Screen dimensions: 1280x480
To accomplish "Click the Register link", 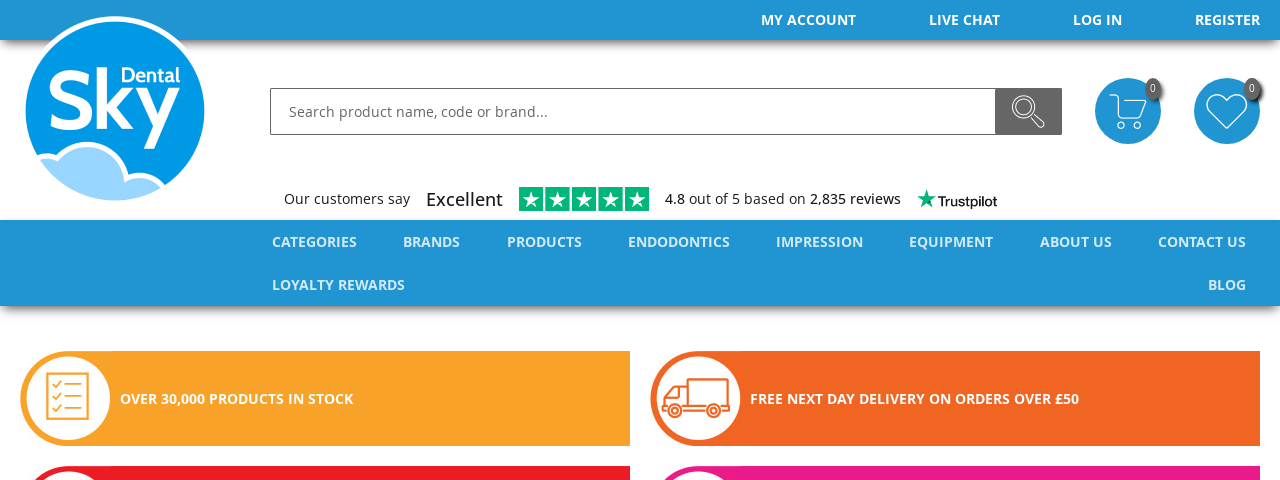I will [1227, 20].
